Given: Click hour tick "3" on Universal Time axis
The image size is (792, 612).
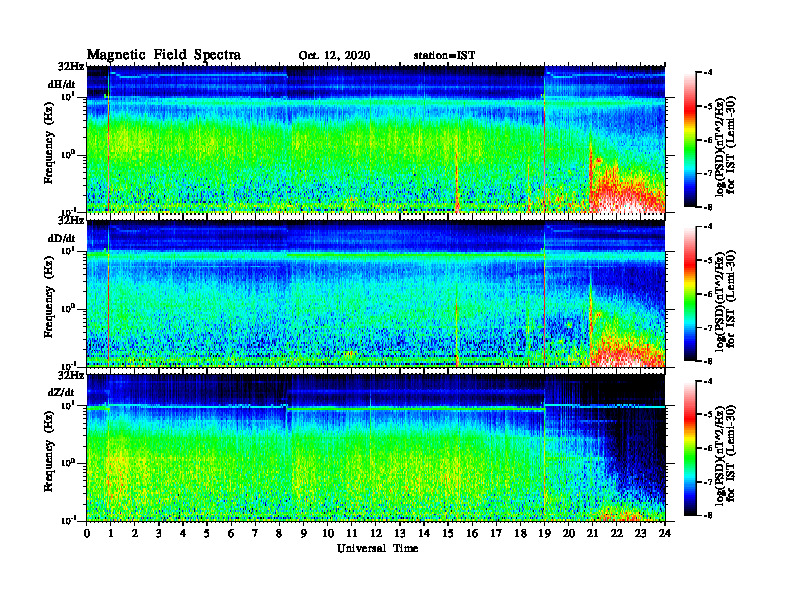Looking at the screenshot, I should (x=159, y=533).
